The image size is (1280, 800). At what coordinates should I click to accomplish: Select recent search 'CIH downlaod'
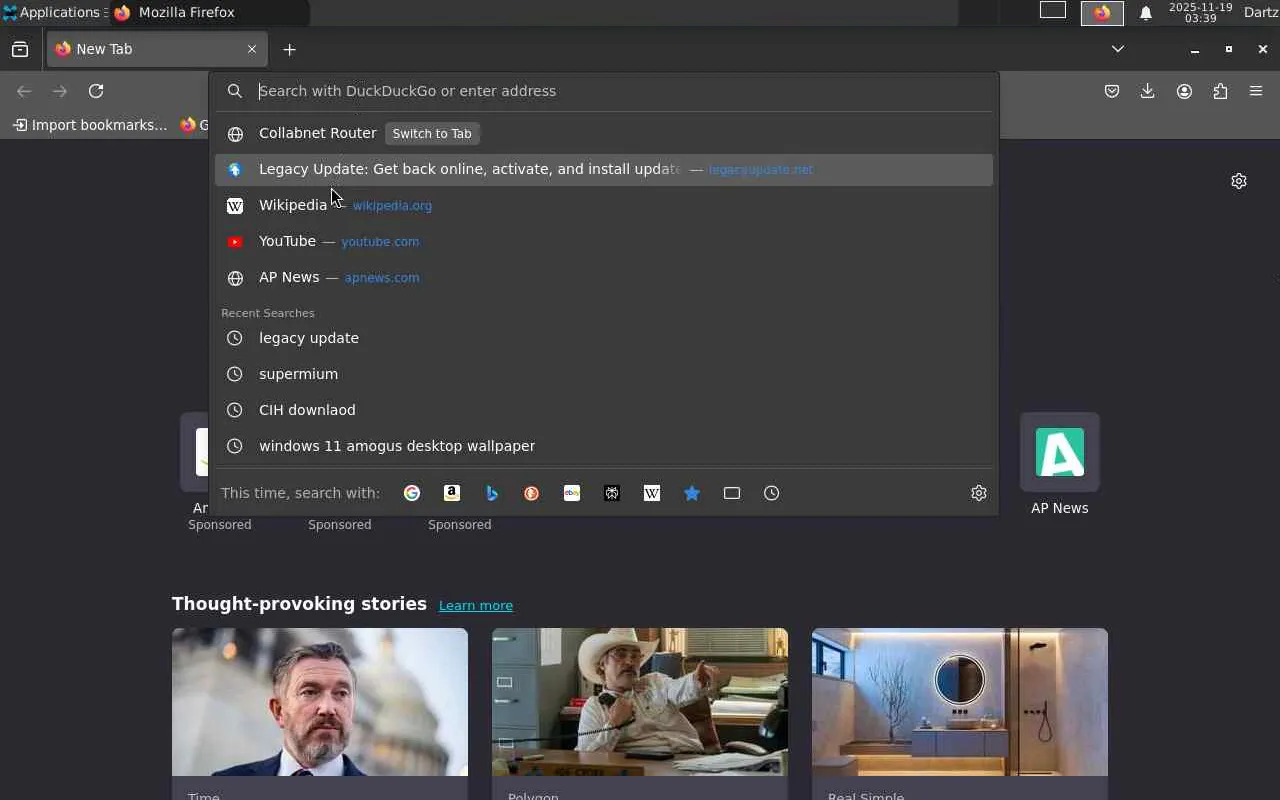[x=604, y=410]
